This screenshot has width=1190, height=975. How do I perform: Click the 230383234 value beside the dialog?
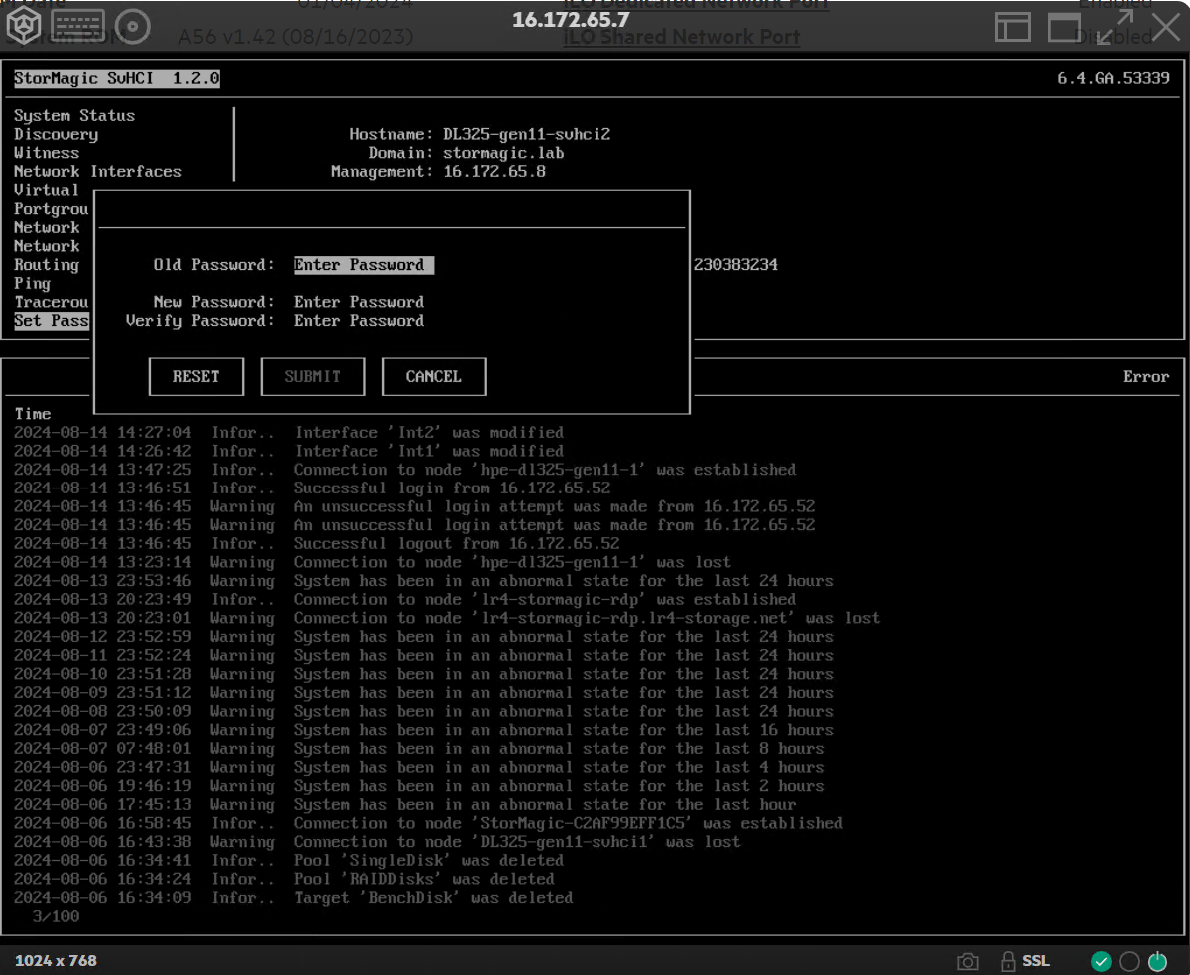[735, 265]
